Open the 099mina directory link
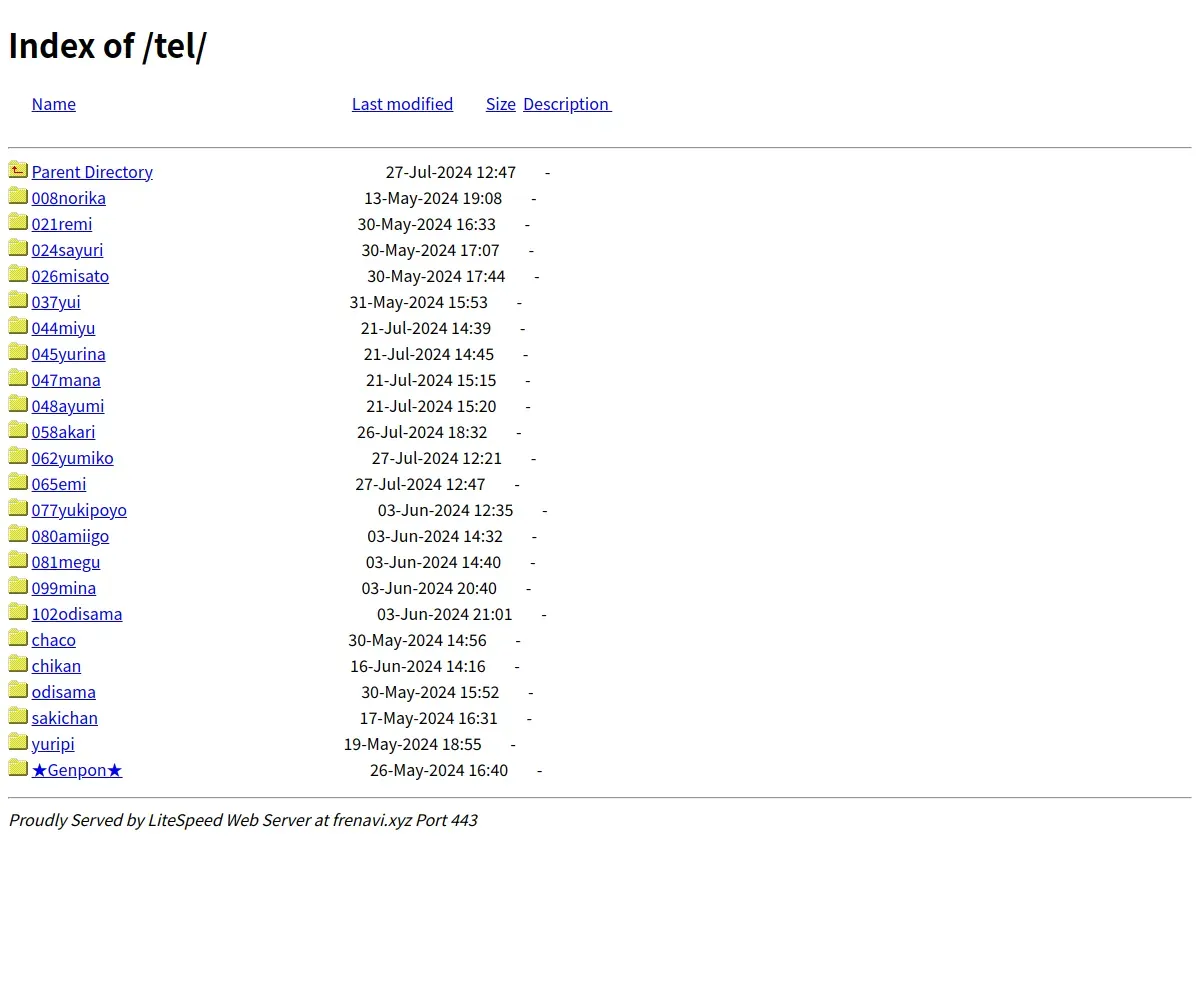Viewport: 1200px width, 1000px height. click(64, 588)
